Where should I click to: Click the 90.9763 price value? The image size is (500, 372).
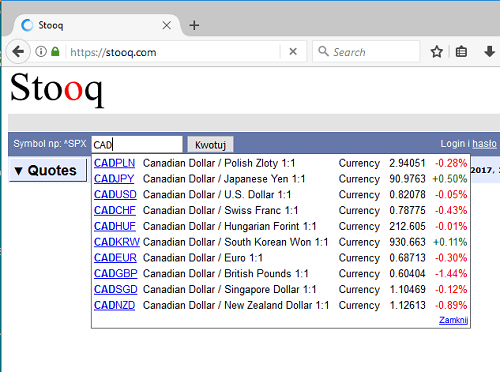click(x=407, y=179)
